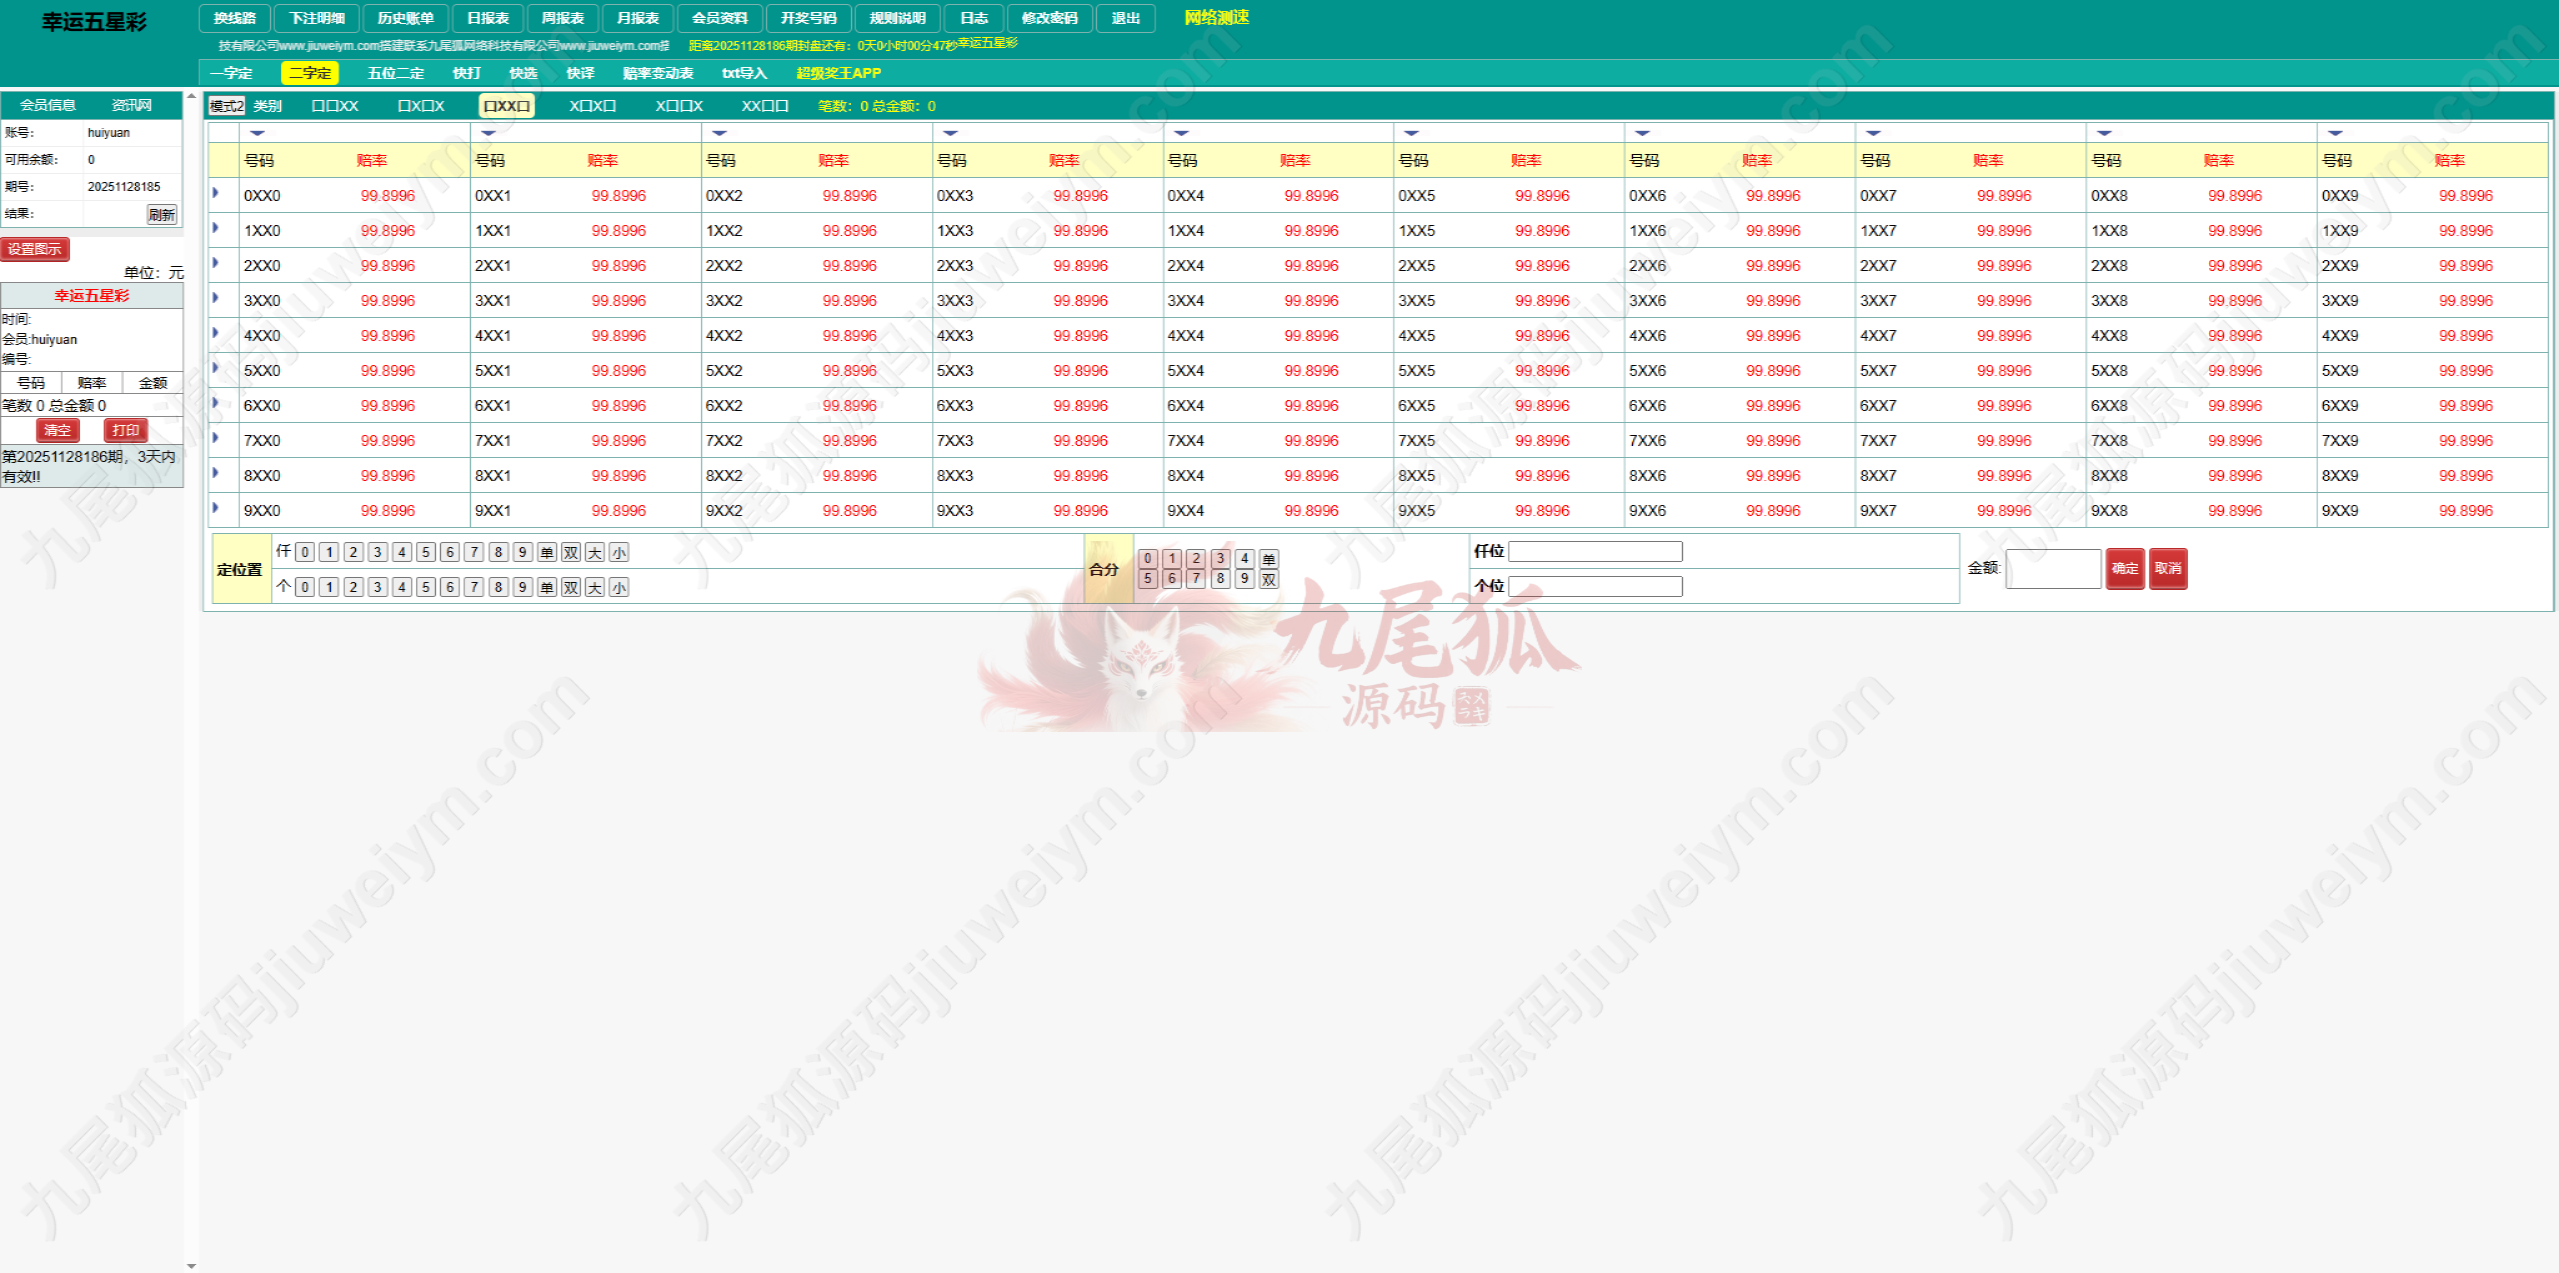Click the 5XX0 row arrow icon
The height and width of the screenshot is (1273, 2559).
[x=216, y=368]
